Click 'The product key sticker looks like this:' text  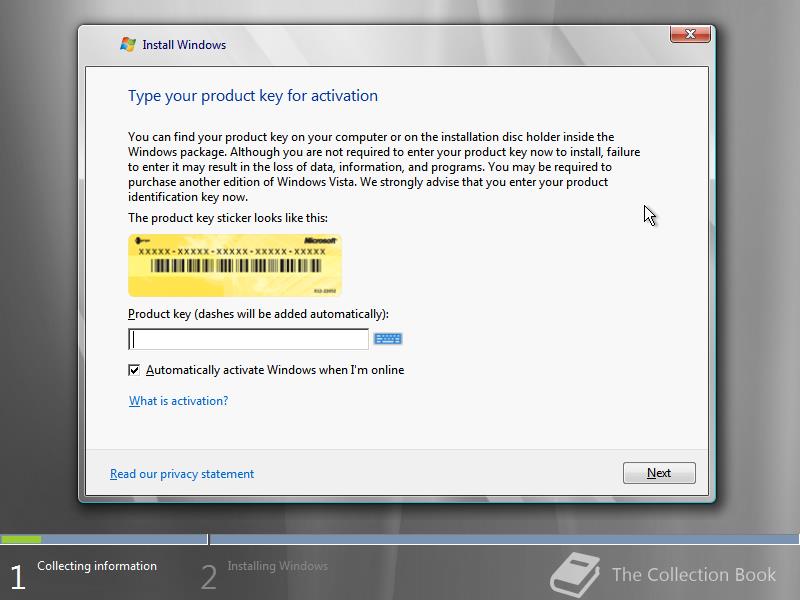coord(228,218)
